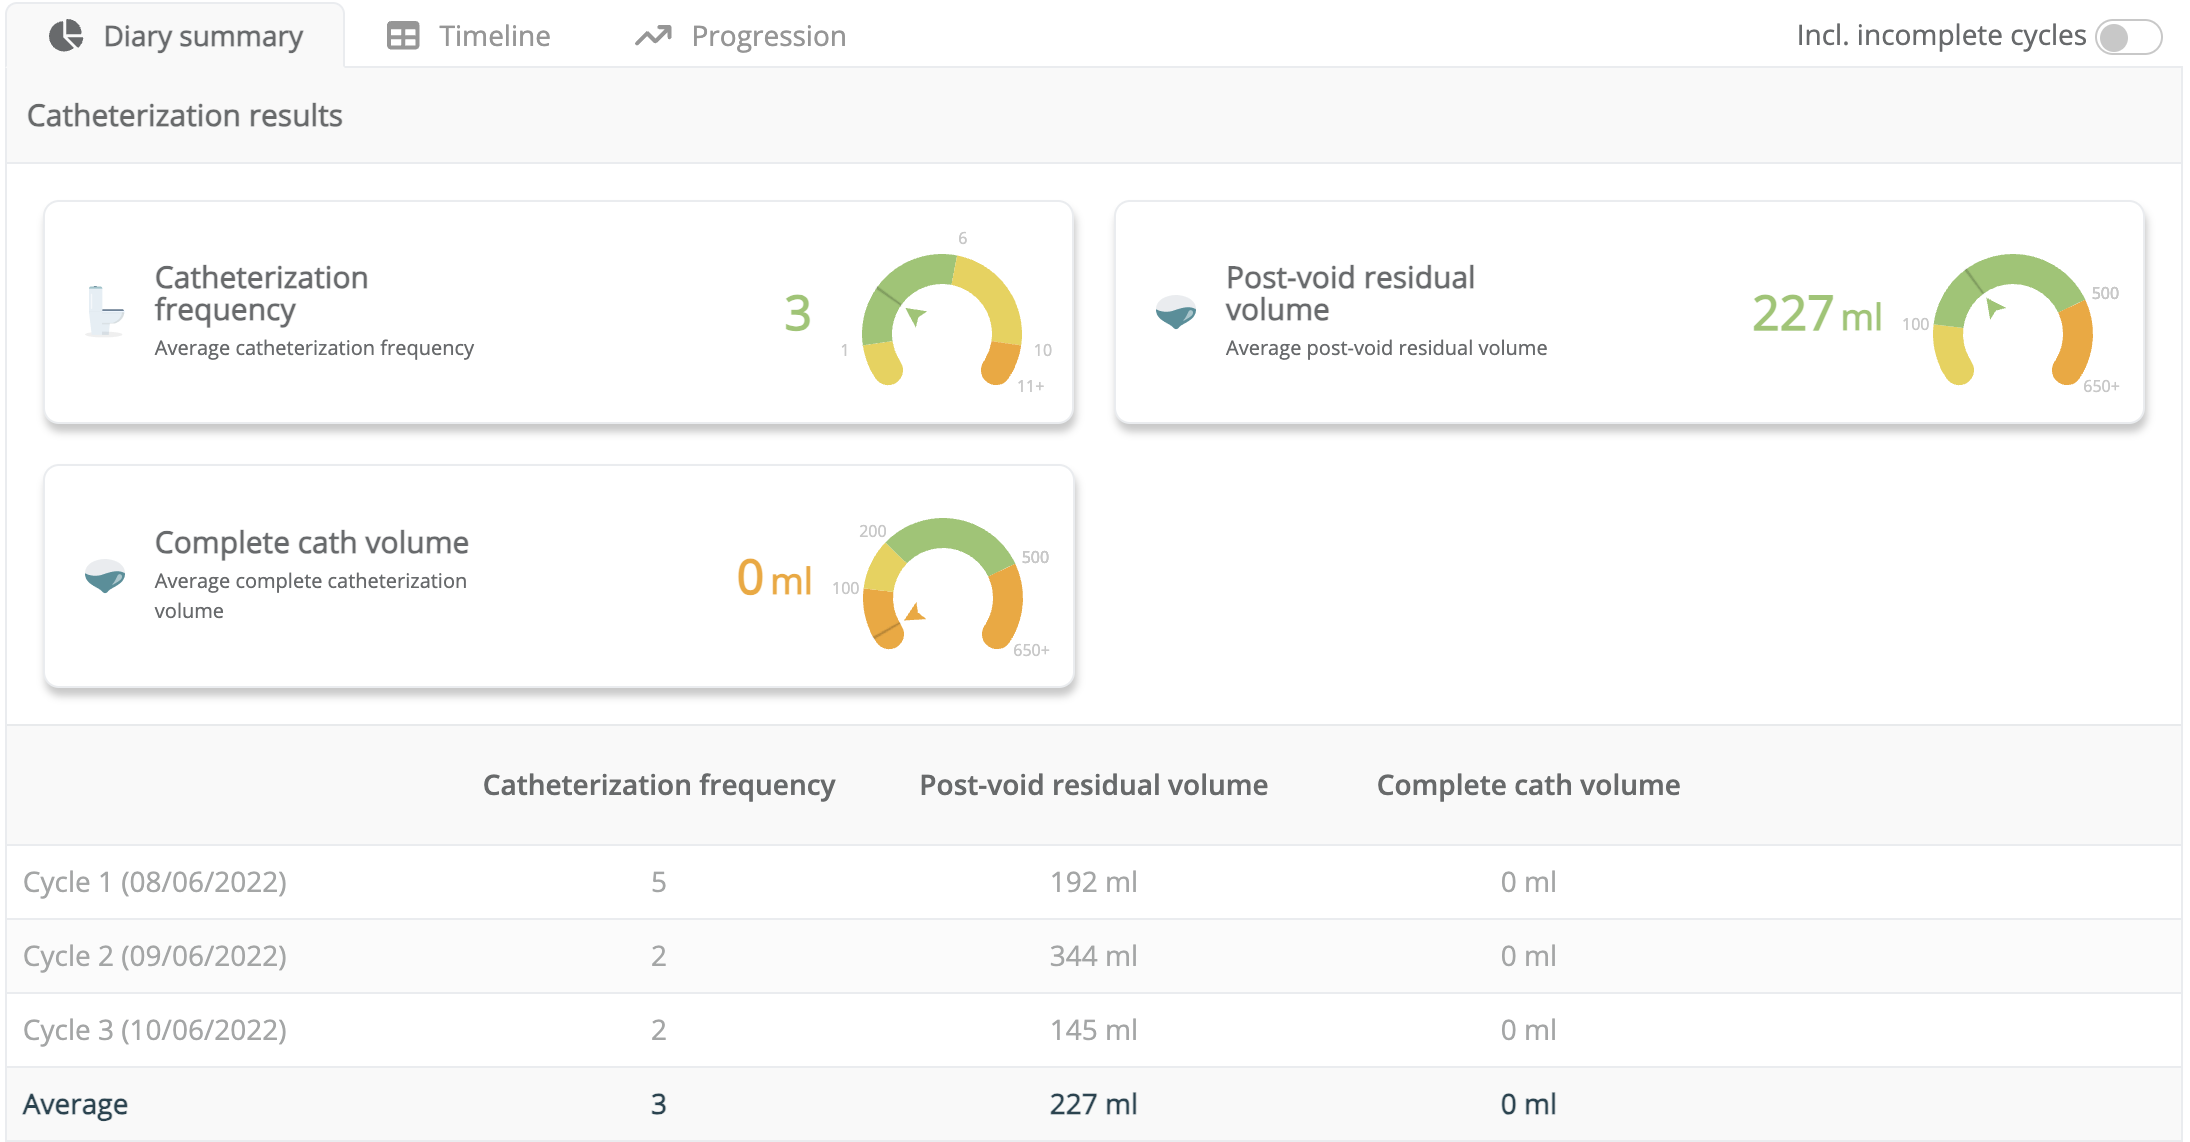This screenshot has width=2190, height=1142.
Task: Click the Complete cath volume column header
Action: pos(1529,785)
